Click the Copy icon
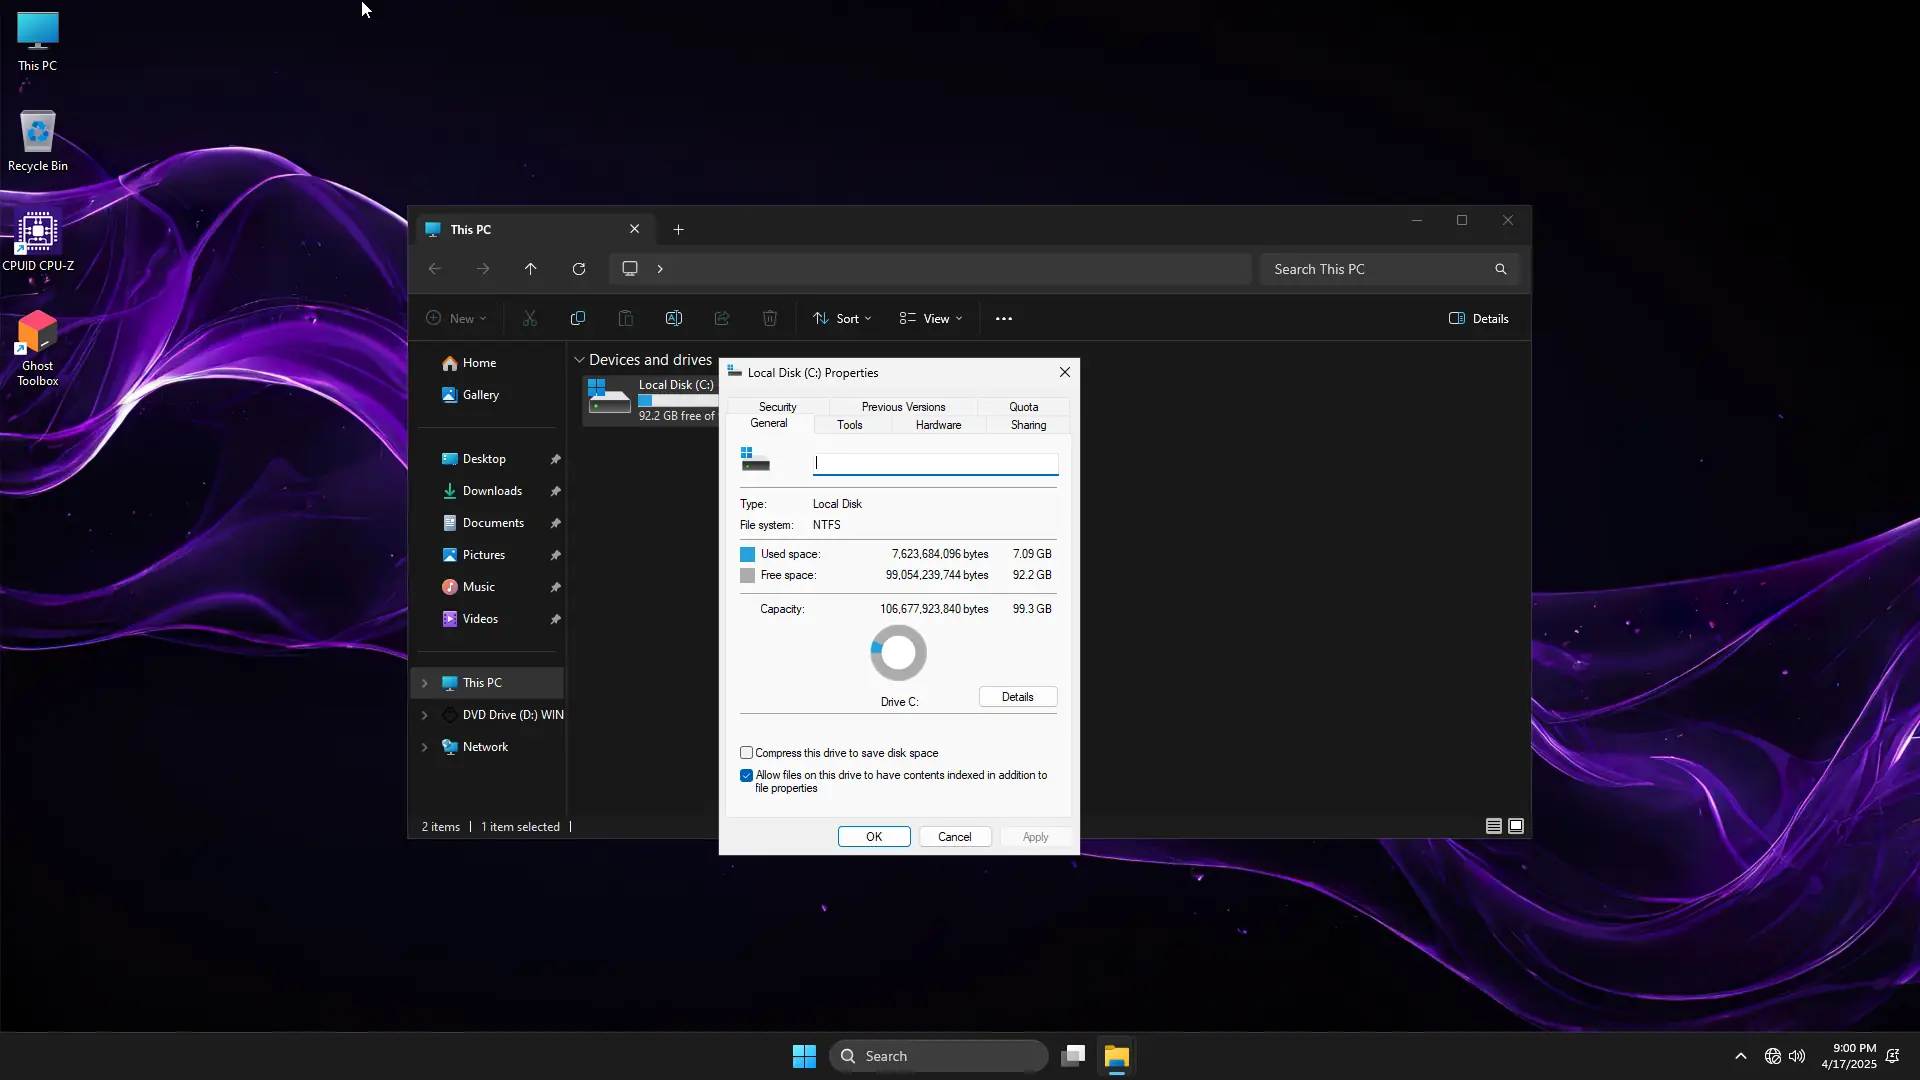This screenshot has height=1080, width=1920. (x=578, y=318)
